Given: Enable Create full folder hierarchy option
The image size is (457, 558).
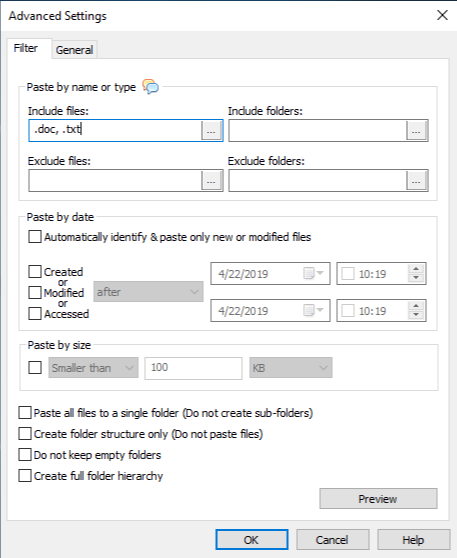Looking at the screenshot, I should 25,476.
